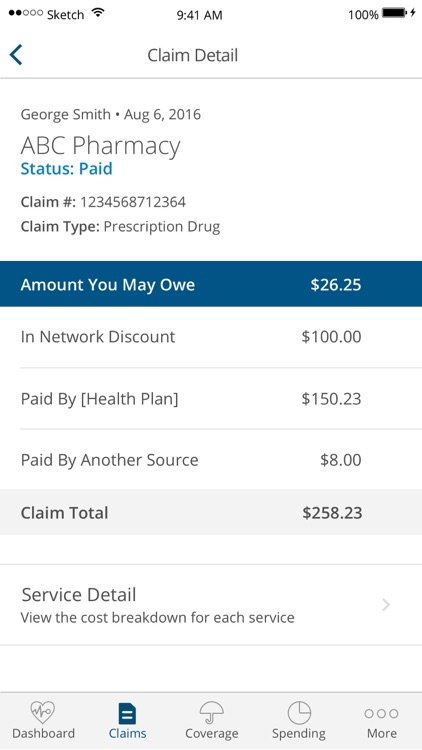This screenshot has width=422, height=750.
Task: Tap the Status: Paid link
Action: [67, 169]
